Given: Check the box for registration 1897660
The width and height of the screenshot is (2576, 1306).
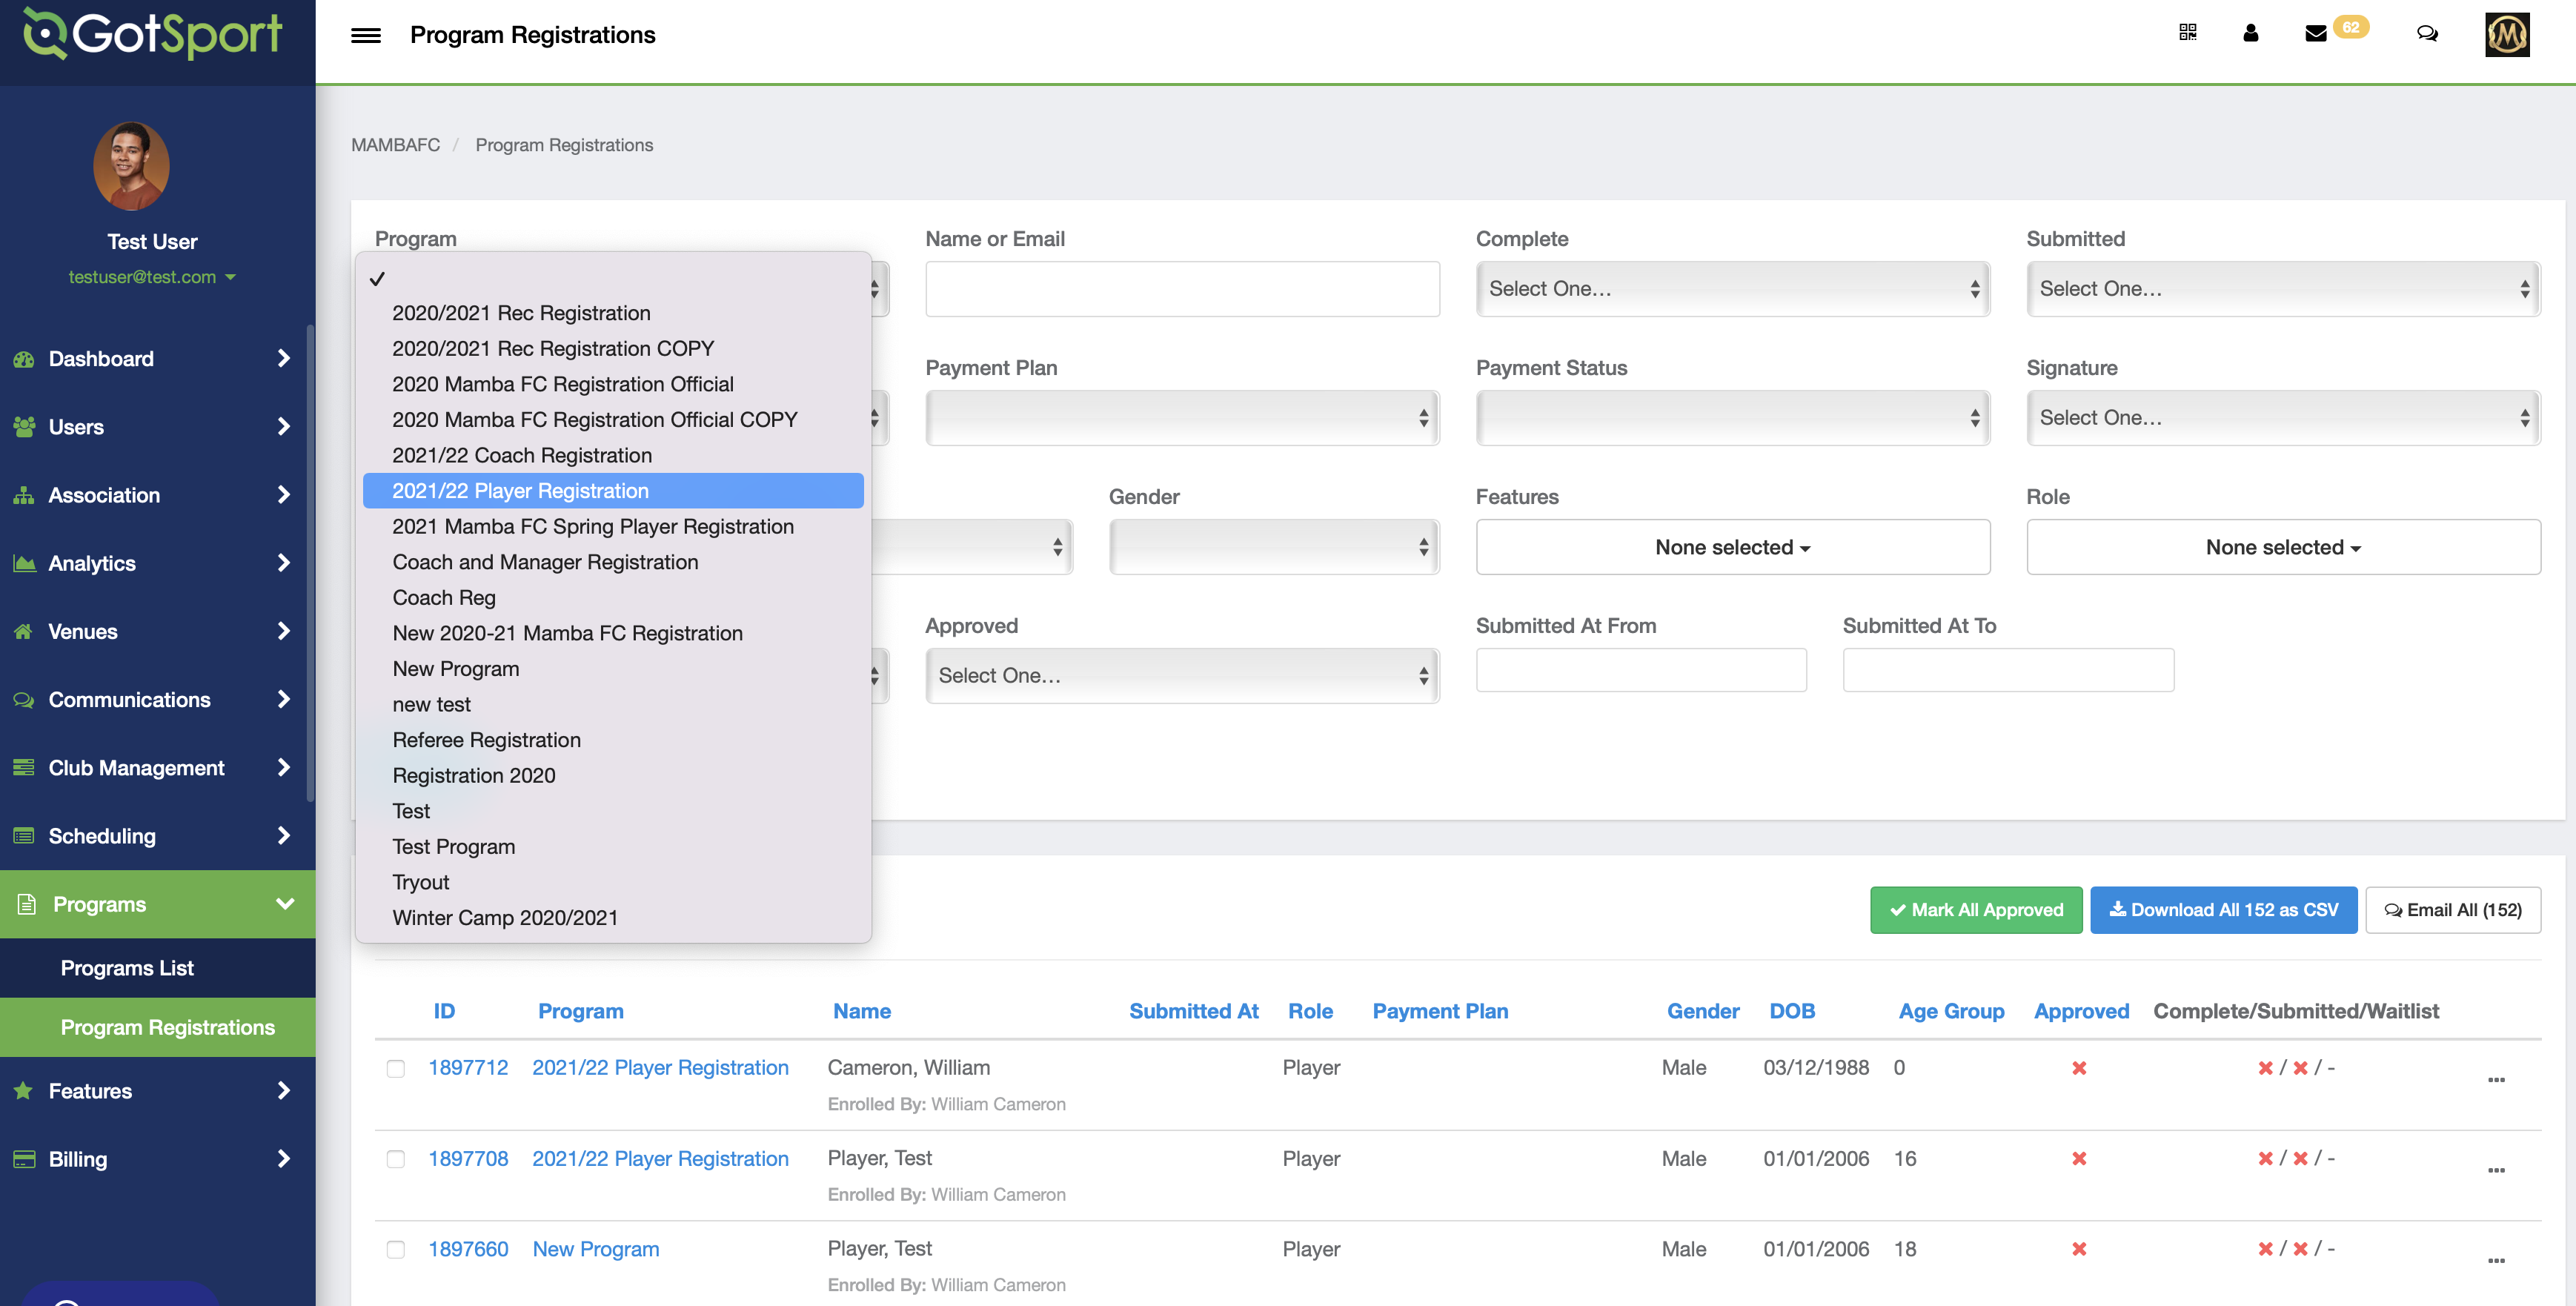Looking at the screenshot, I should click(396, 1250).
